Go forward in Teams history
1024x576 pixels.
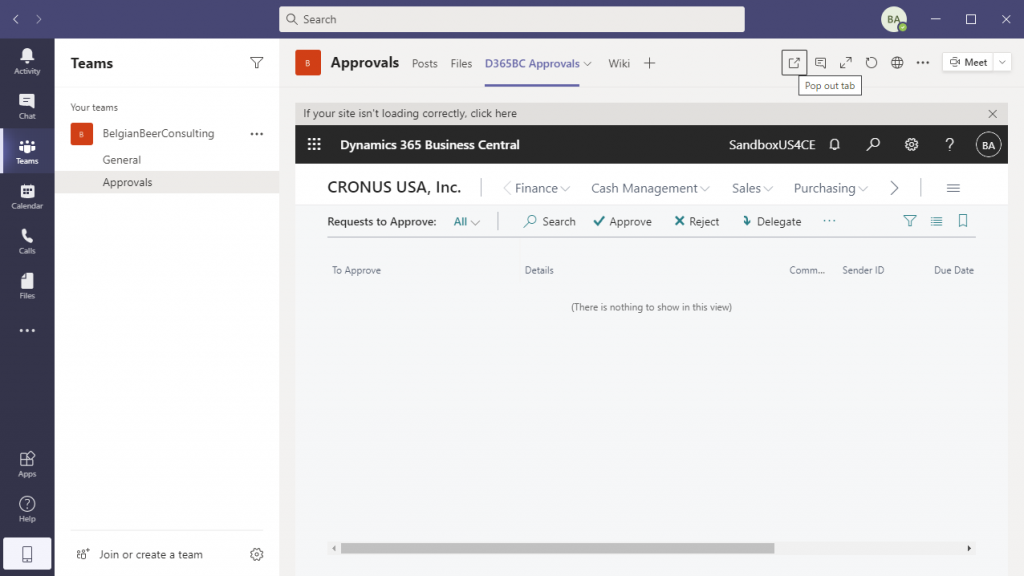(x=39, y=20)
